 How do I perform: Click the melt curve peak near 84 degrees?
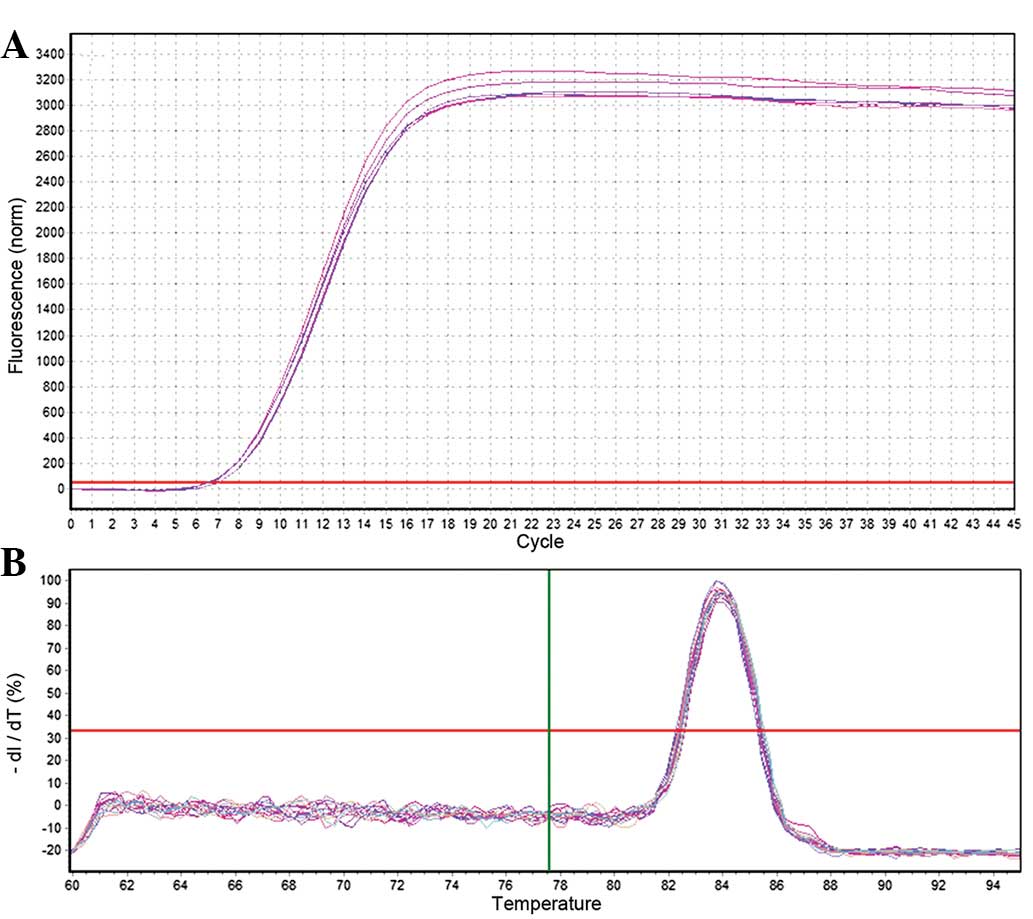tap(717, 586)
